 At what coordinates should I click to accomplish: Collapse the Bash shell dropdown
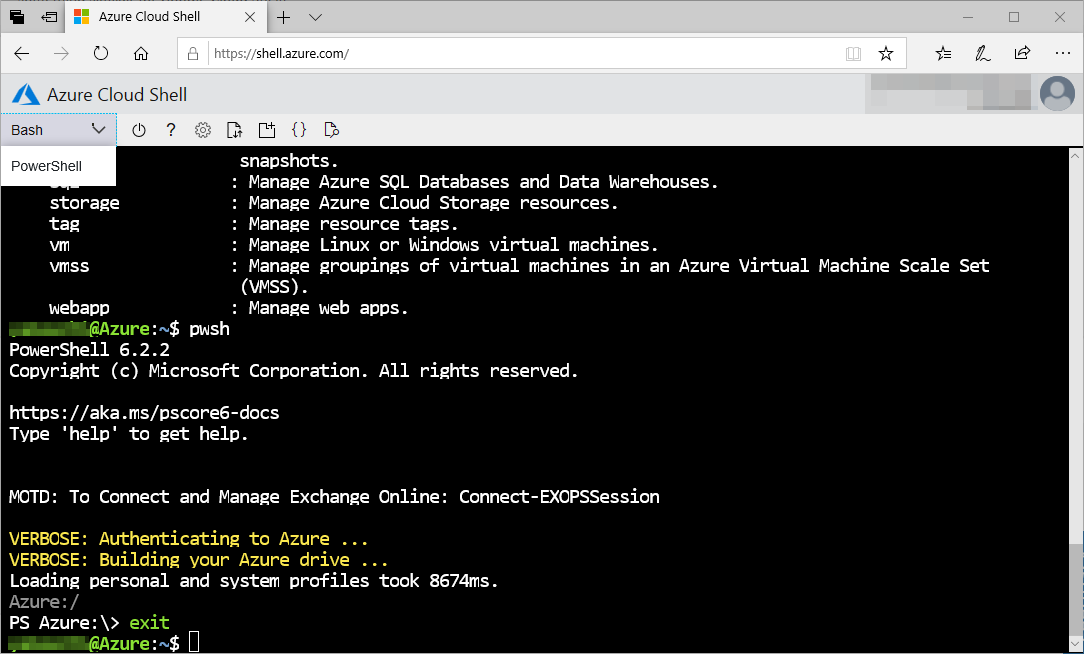(98, 129)
